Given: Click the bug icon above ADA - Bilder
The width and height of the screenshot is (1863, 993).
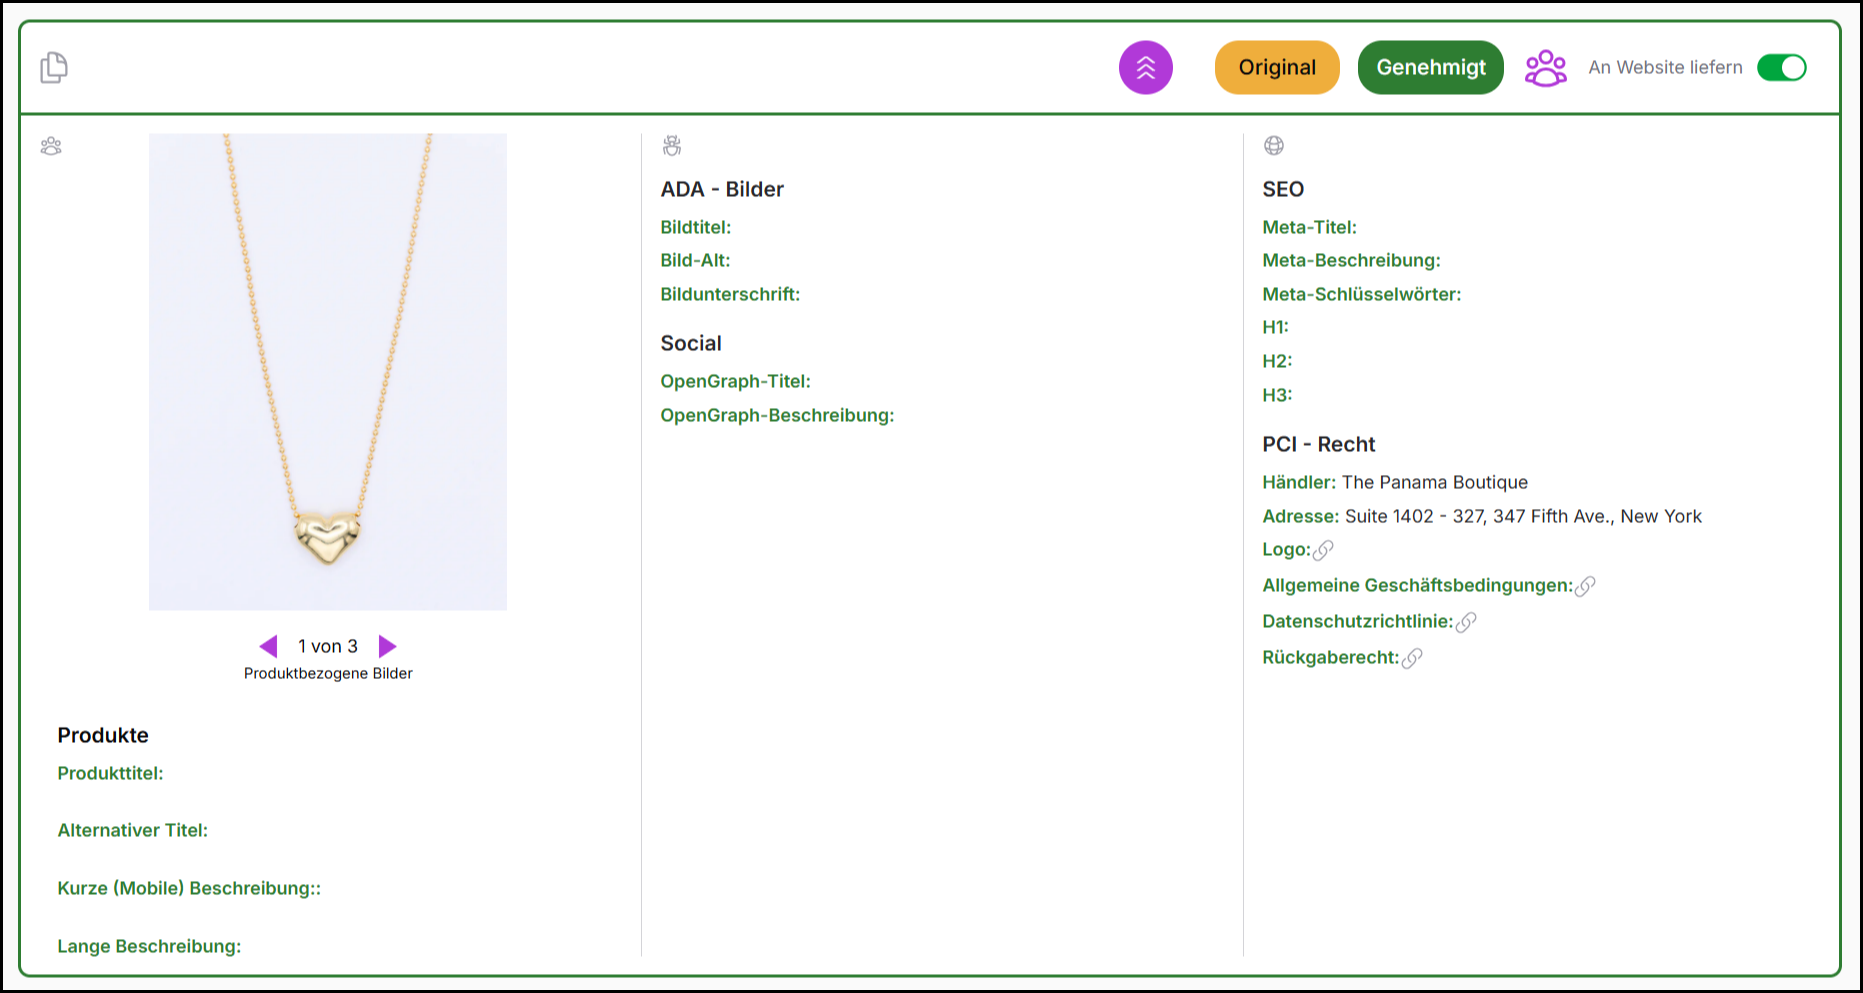Looking at the screenshot, I should pyautogui.click(x=672, y=146).
